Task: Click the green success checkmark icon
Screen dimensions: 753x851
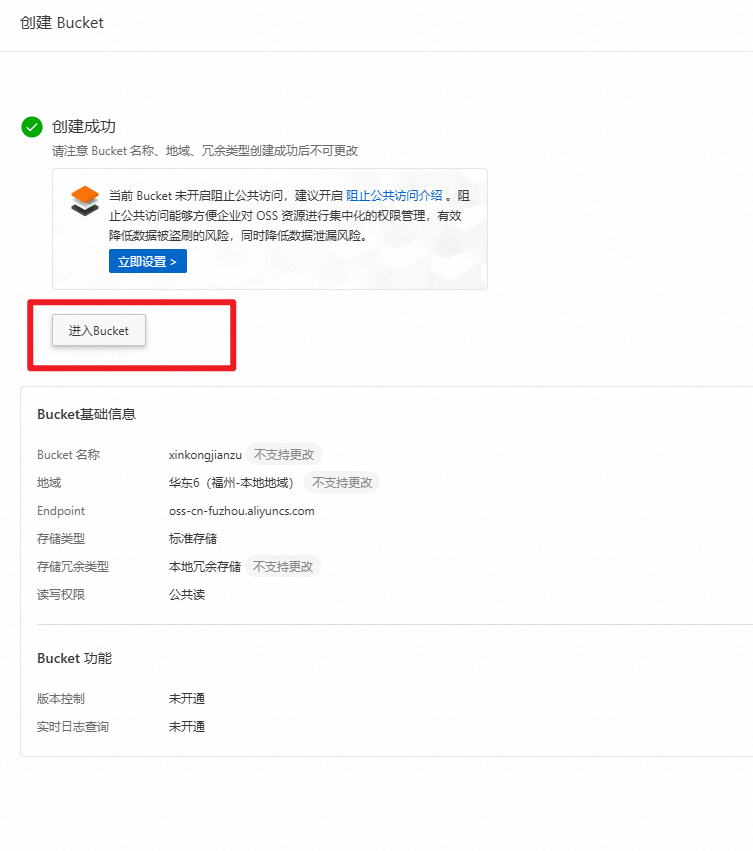Action: (32, 127)
